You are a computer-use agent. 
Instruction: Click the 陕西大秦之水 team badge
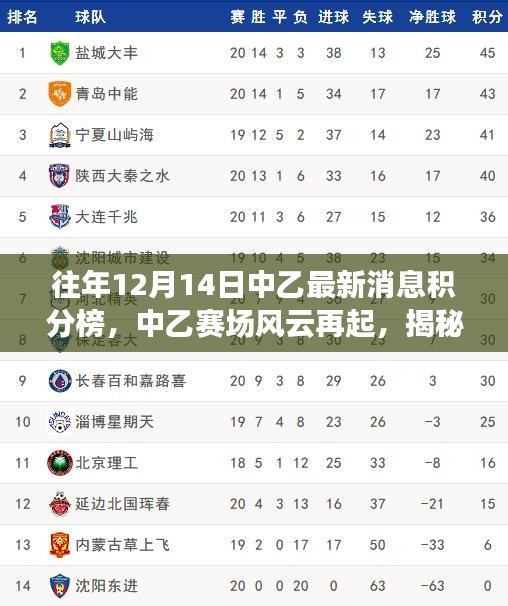pyautogui.click(x=60, y=176)
